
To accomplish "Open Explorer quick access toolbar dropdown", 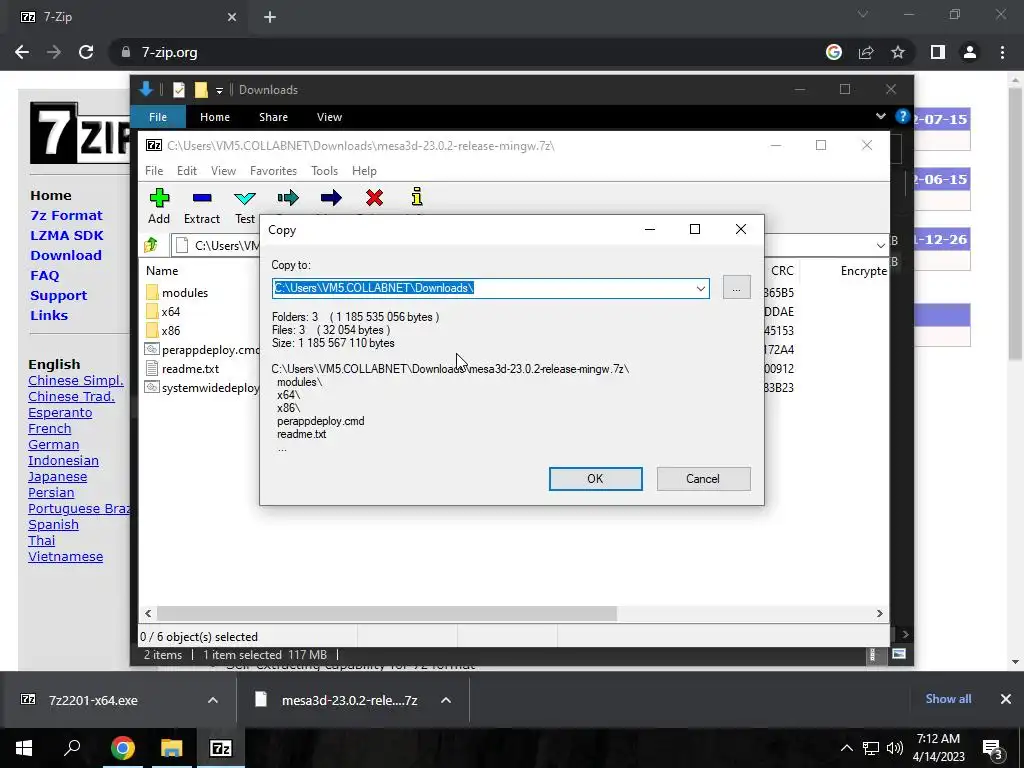I will pyautogui.click(x=219, y=90).
